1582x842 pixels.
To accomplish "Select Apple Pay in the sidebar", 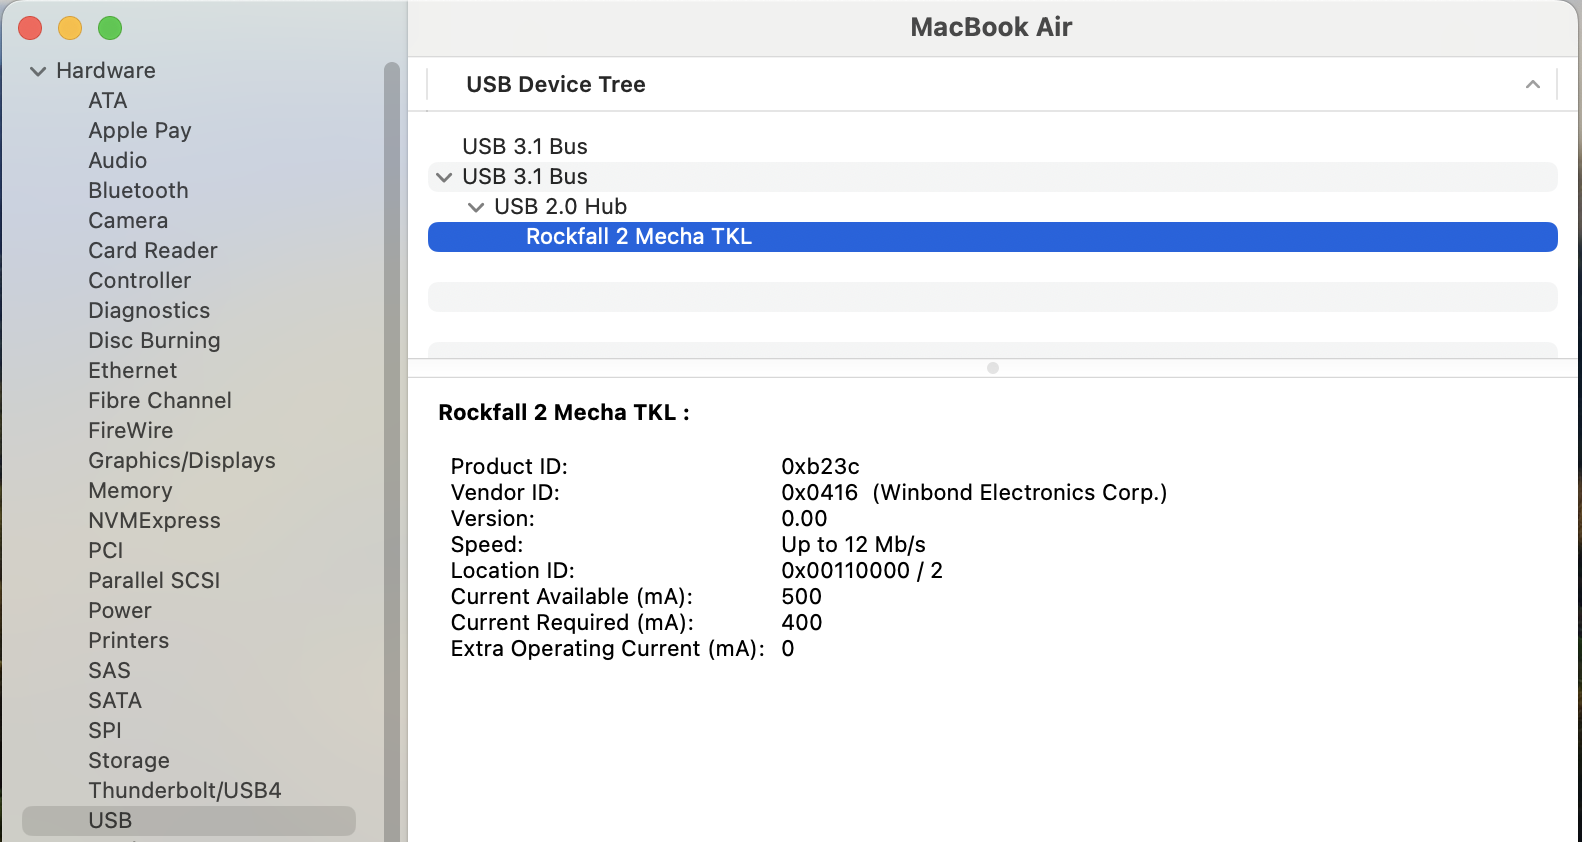I will pos(140,131).
